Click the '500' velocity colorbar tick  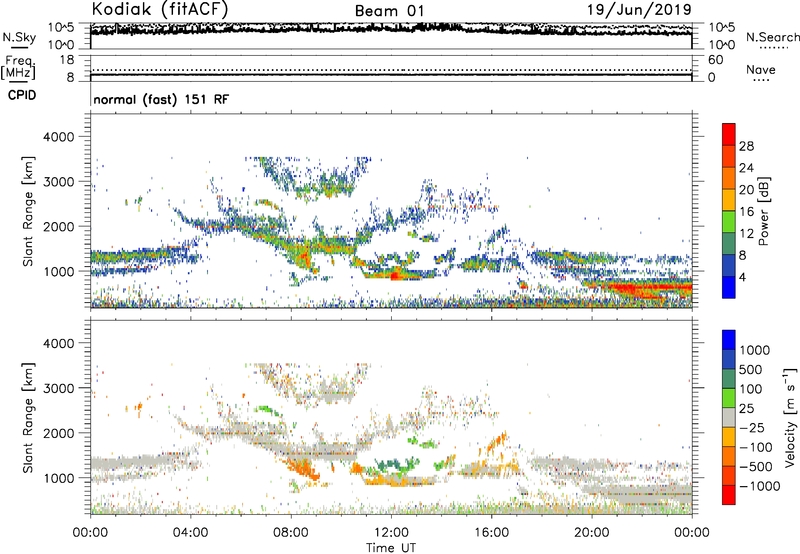[x=751, y=369]
